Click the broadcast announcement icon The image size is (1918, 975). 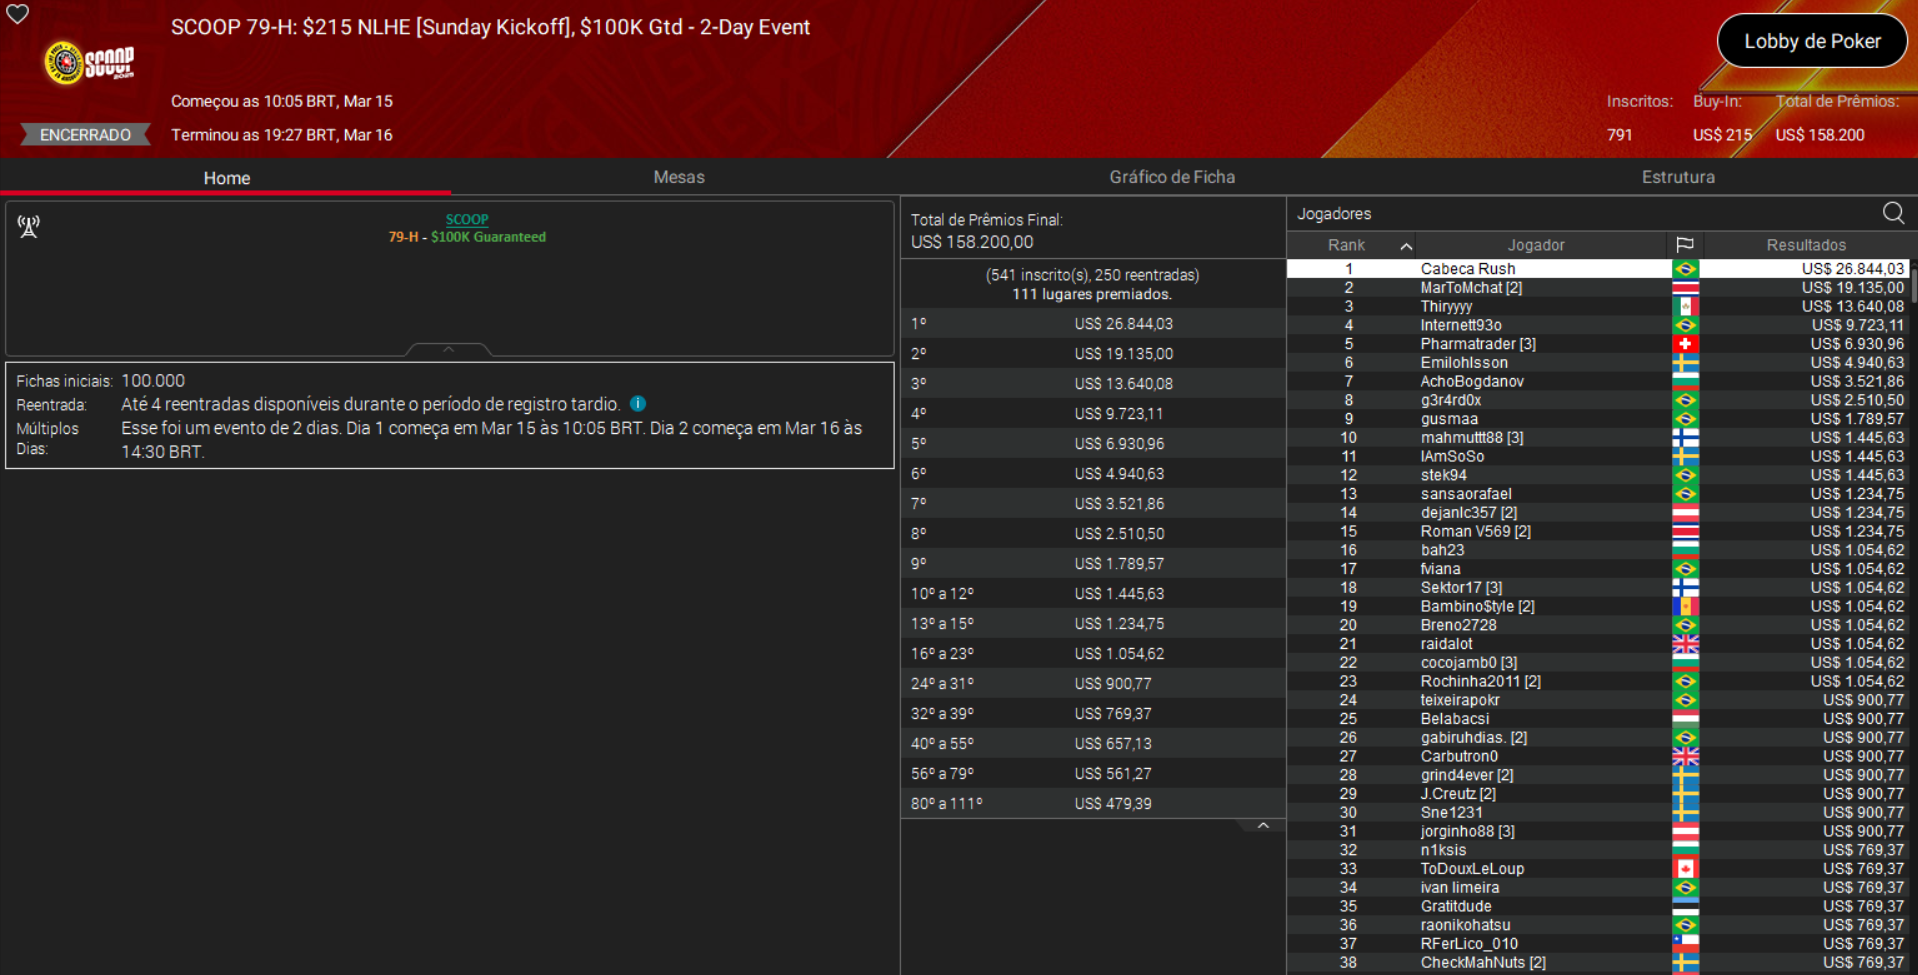(x=28, y=227)
